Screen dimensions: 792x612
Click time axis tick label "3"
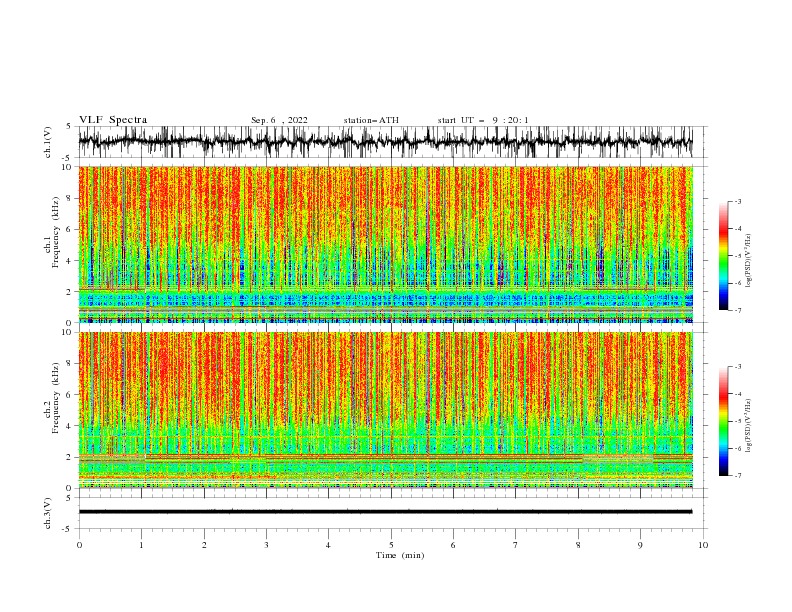click(x=266, y=545)
